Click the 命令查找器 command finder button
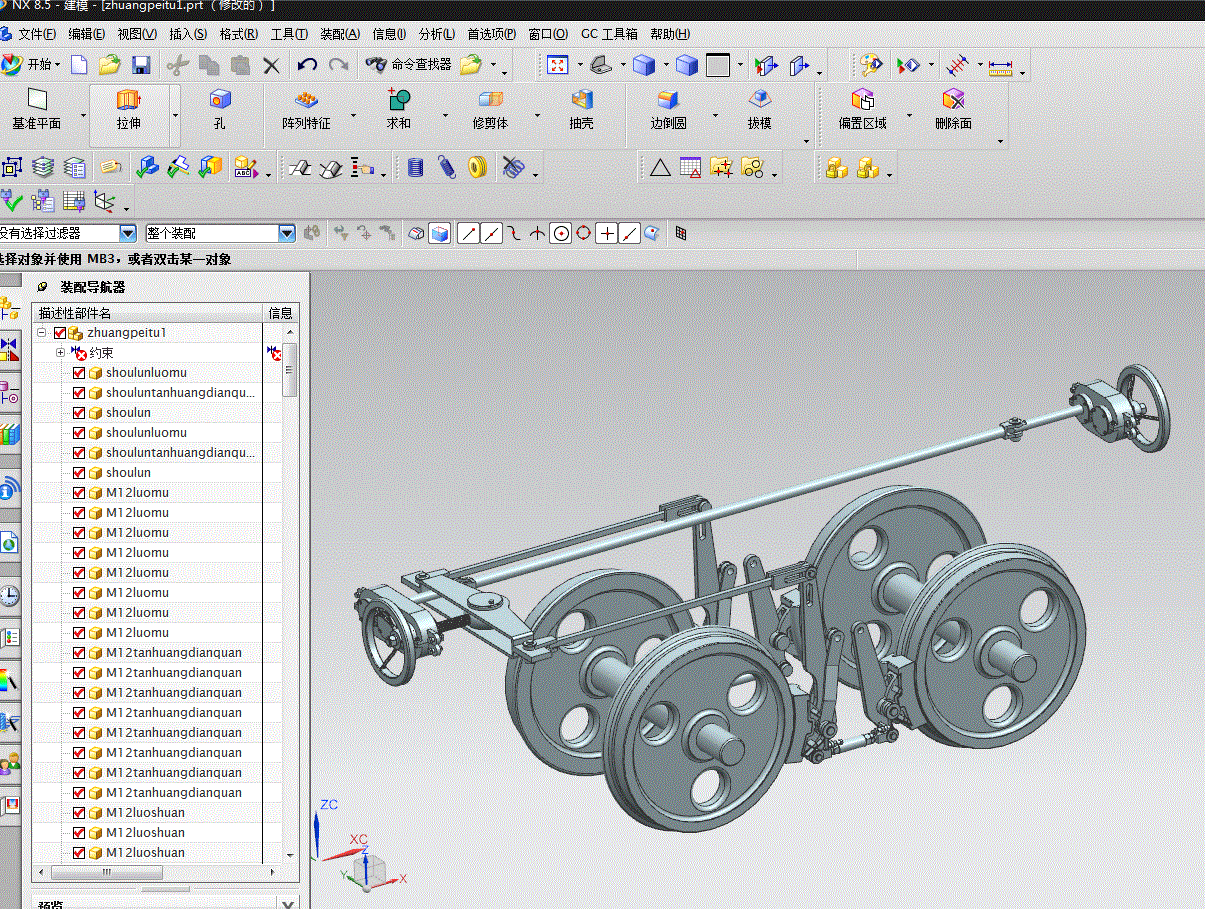The image size is (1205, 909). click(x=410, y=65)
